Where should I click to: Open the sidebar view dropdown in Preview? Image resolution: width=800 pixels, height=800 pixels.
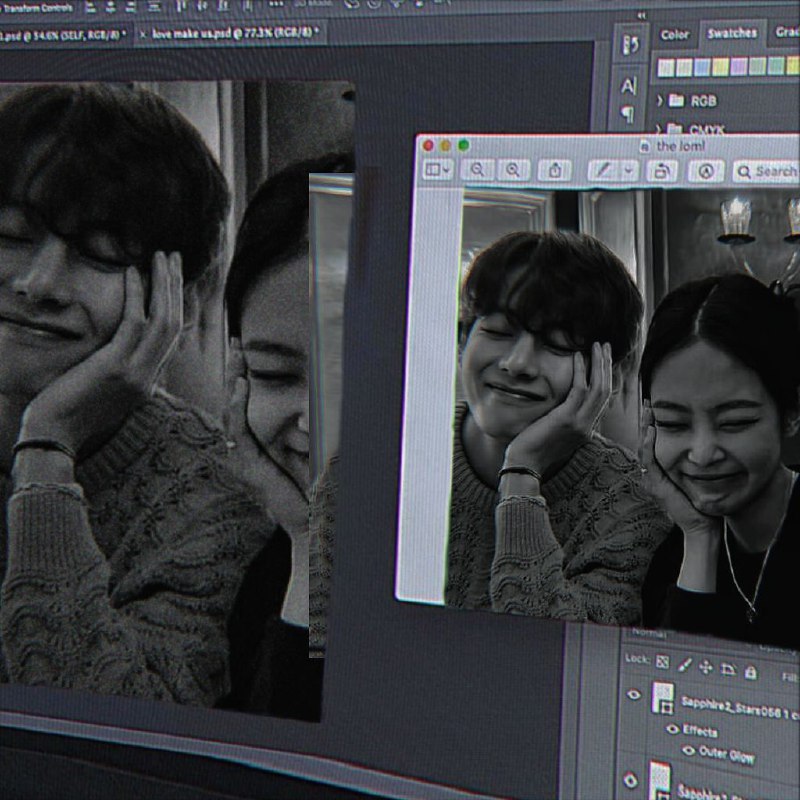(438, 169)
